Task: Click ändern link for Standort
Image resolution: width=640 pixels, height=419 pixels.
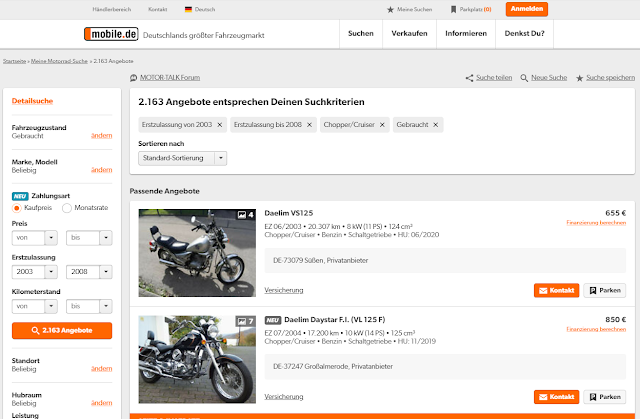Action: tap(102, 368)
